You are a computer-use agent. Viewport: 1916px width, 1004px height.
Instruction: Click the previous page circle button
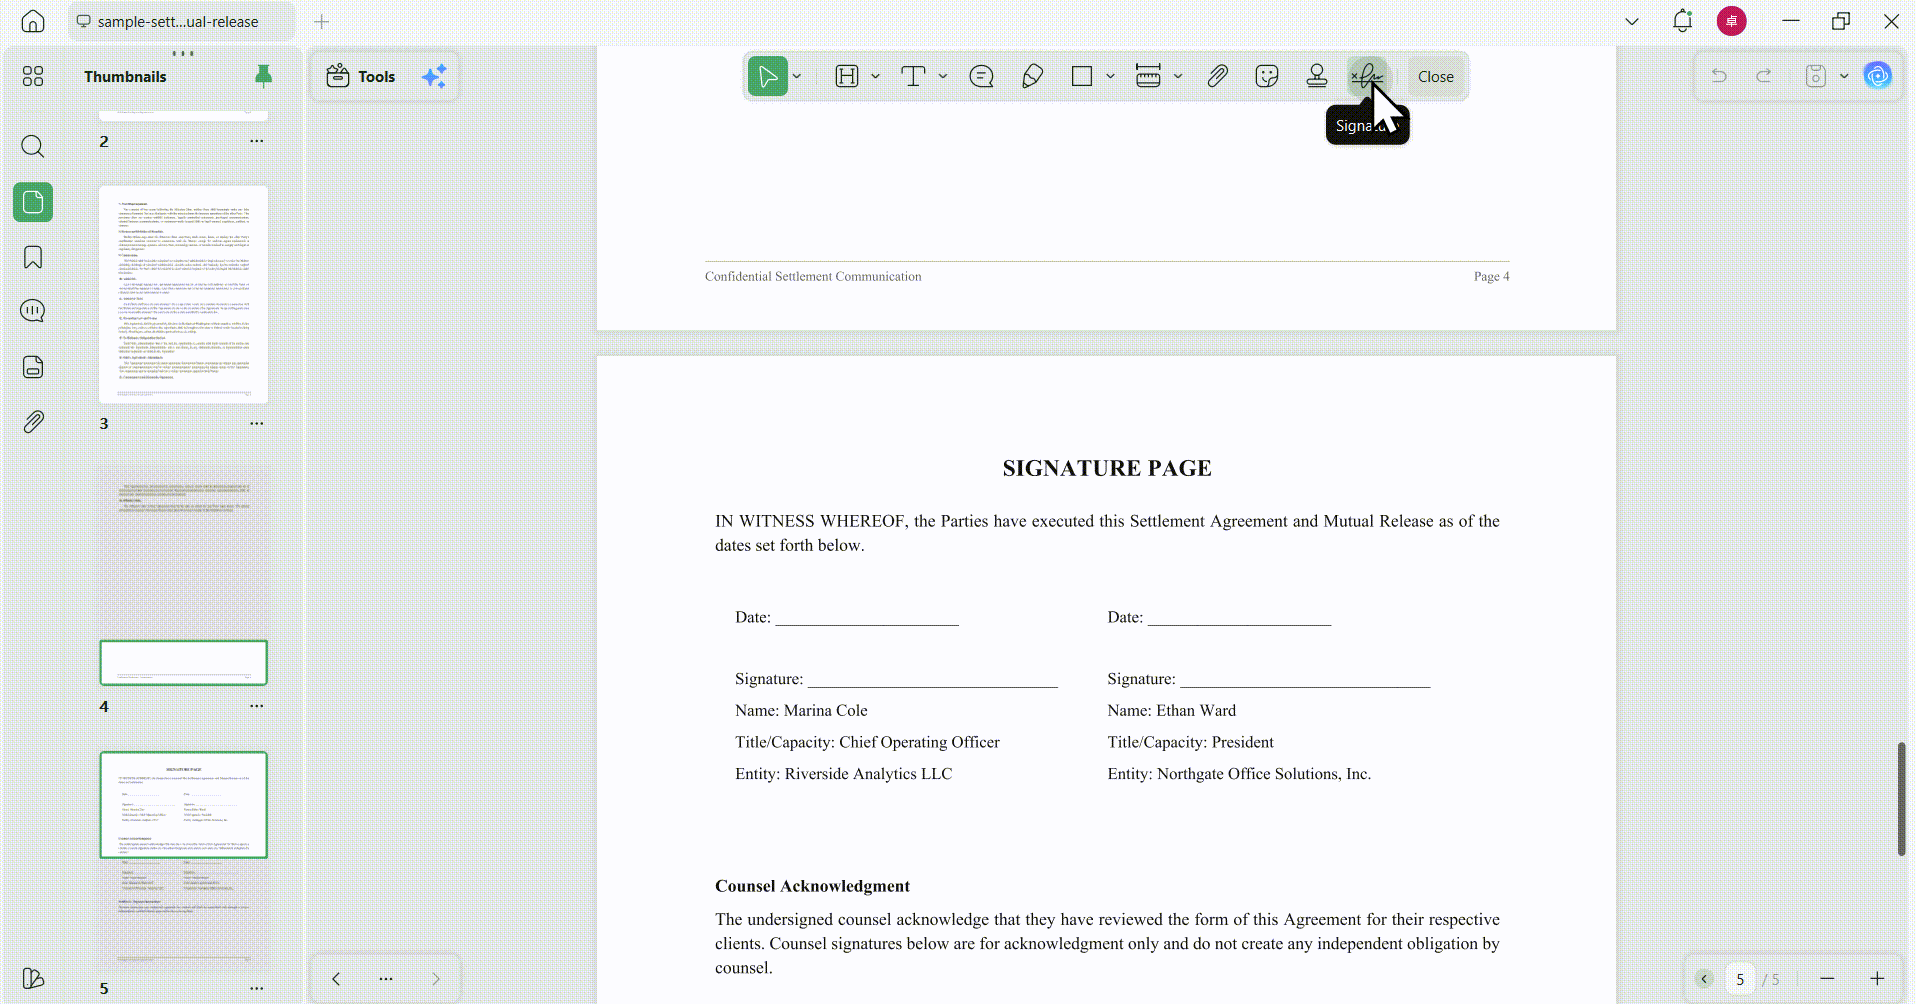(x=1704, y=979)
